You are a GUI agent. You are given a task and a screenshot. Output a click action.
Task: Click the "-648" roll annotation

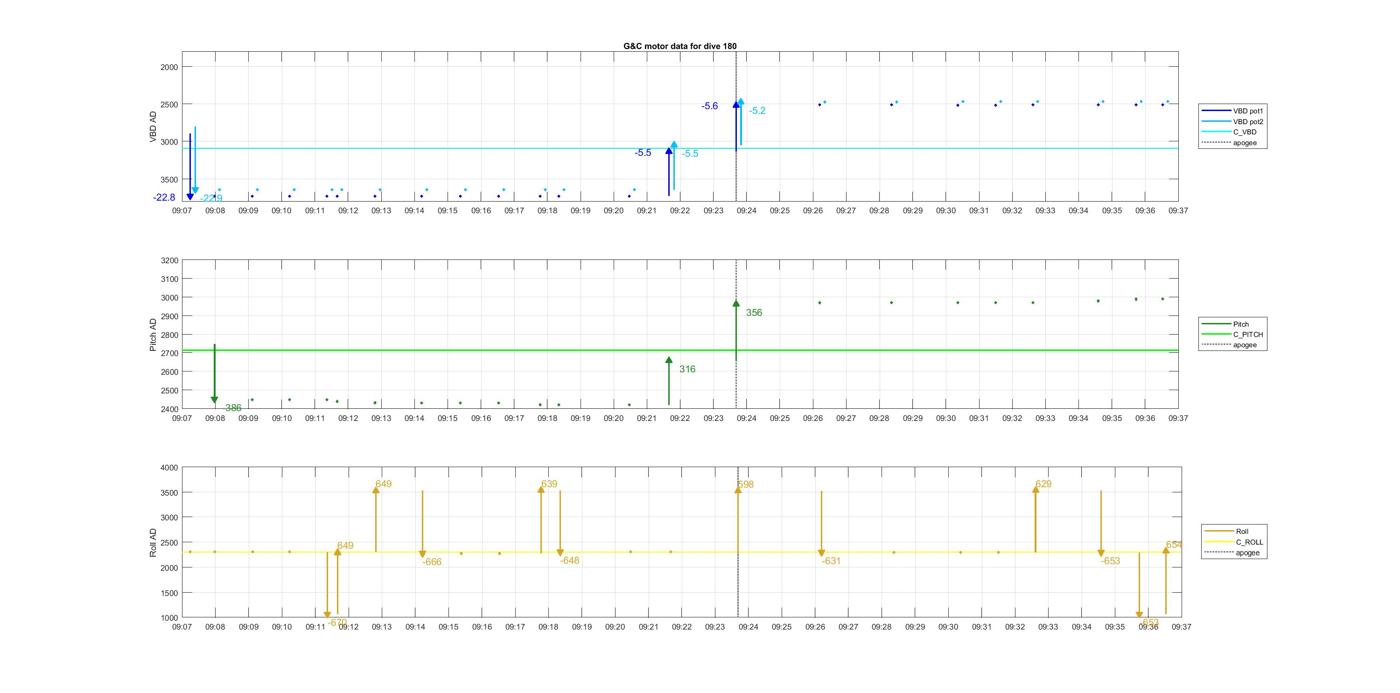[570, 561]
